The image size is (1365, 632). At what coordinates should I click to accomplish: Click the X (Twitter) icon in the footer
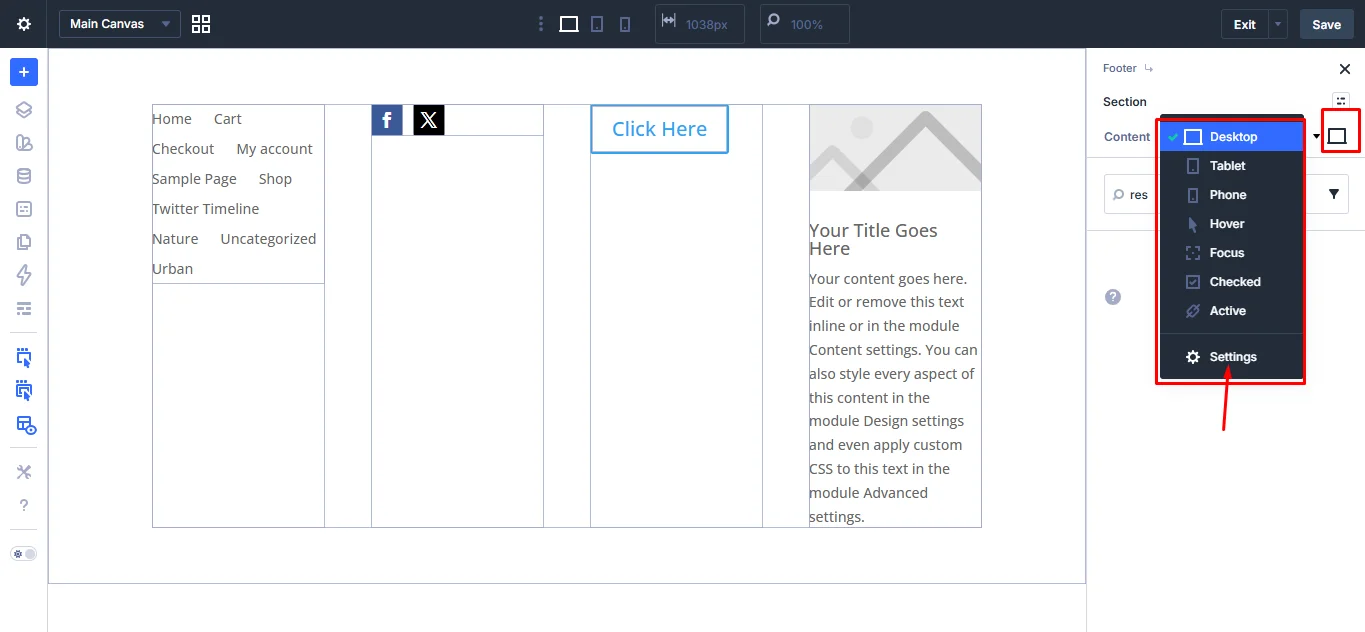tap(429, 120)
